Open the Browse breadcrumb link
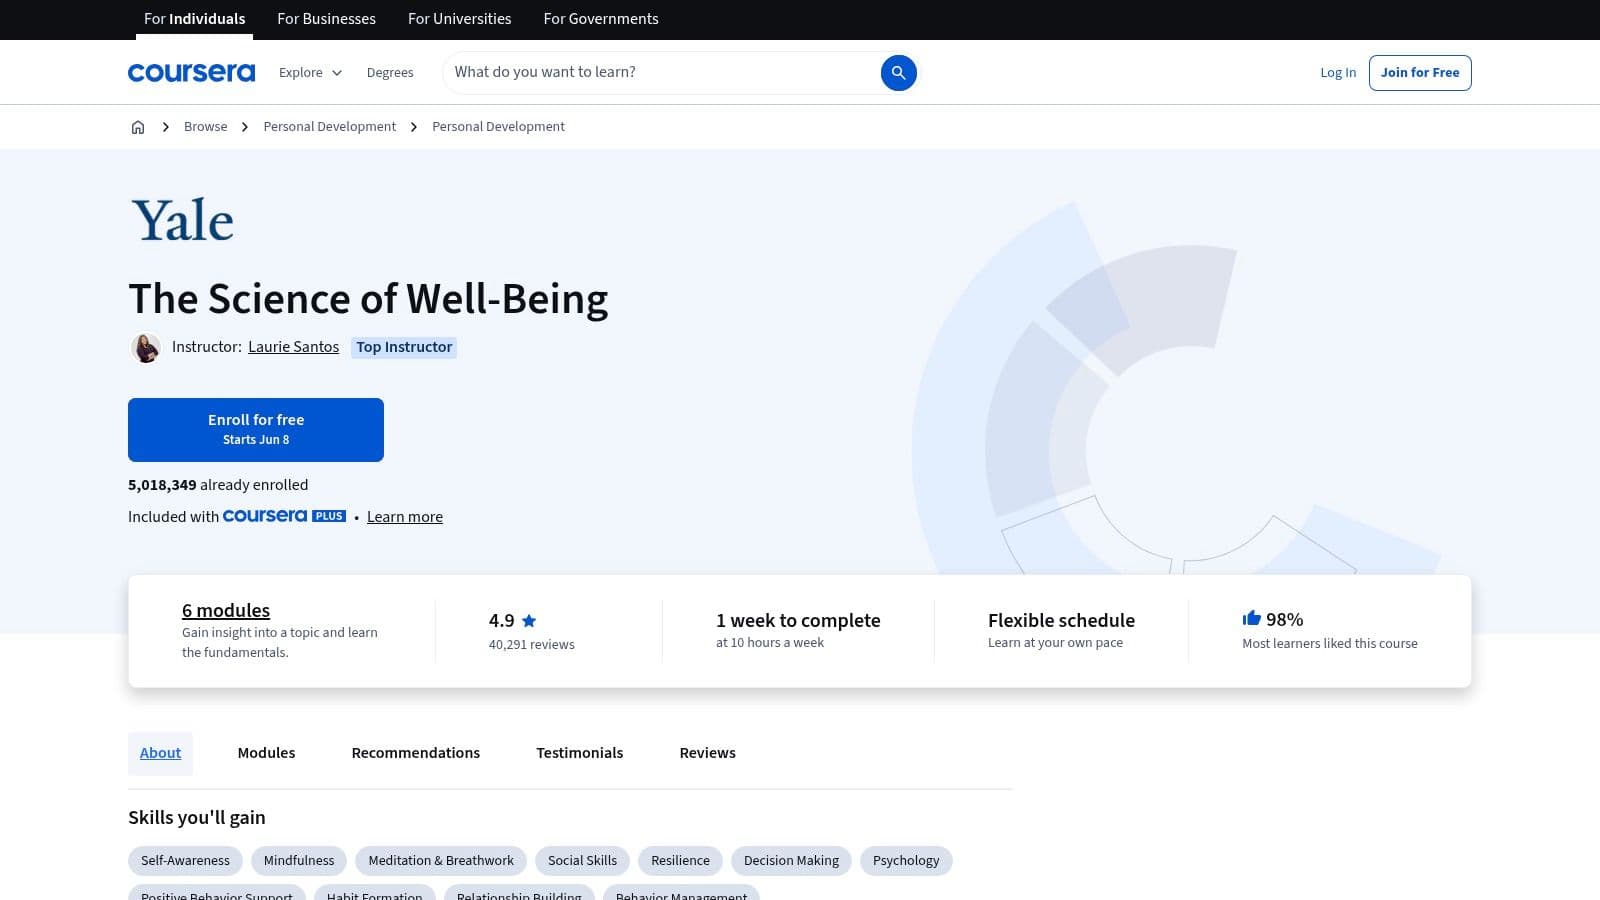This screenshot has width=1600, height=900. 205,127
